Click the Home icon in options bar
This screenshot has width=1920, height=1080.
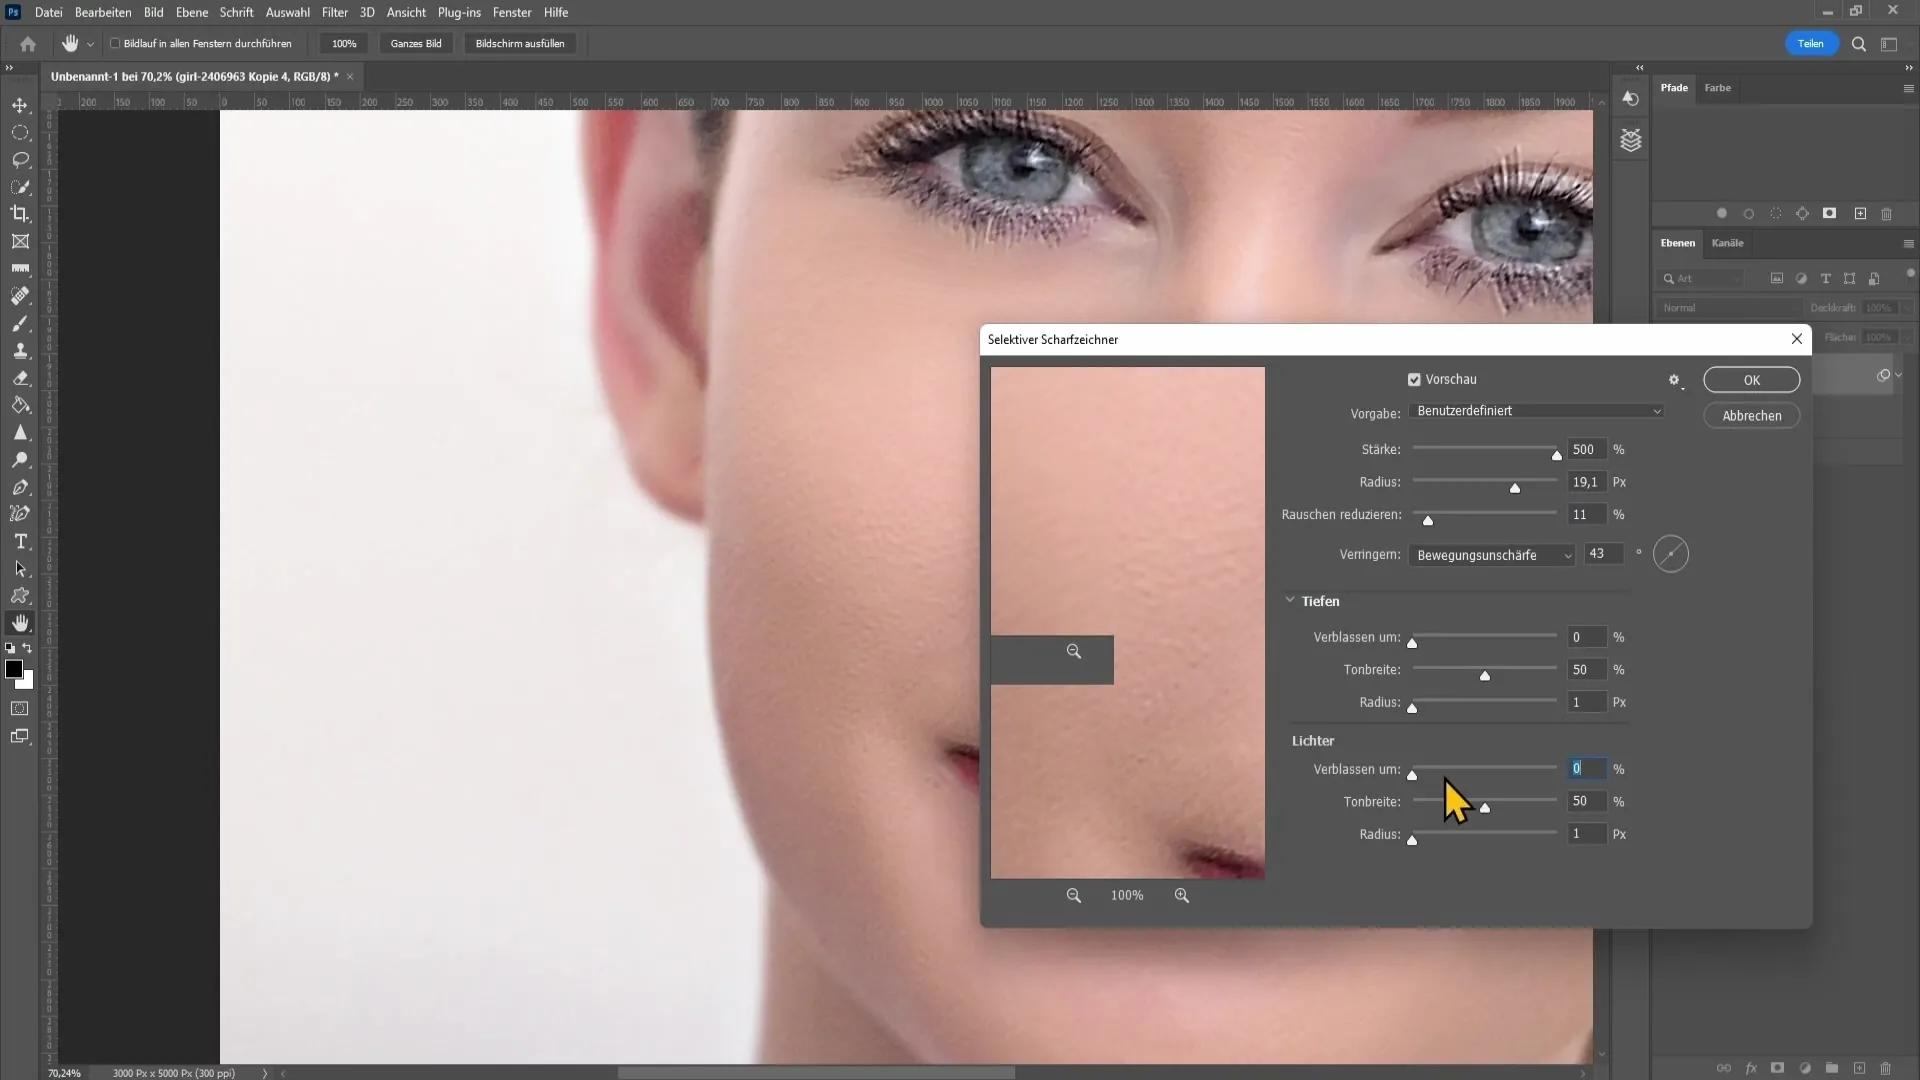point(28,44)
